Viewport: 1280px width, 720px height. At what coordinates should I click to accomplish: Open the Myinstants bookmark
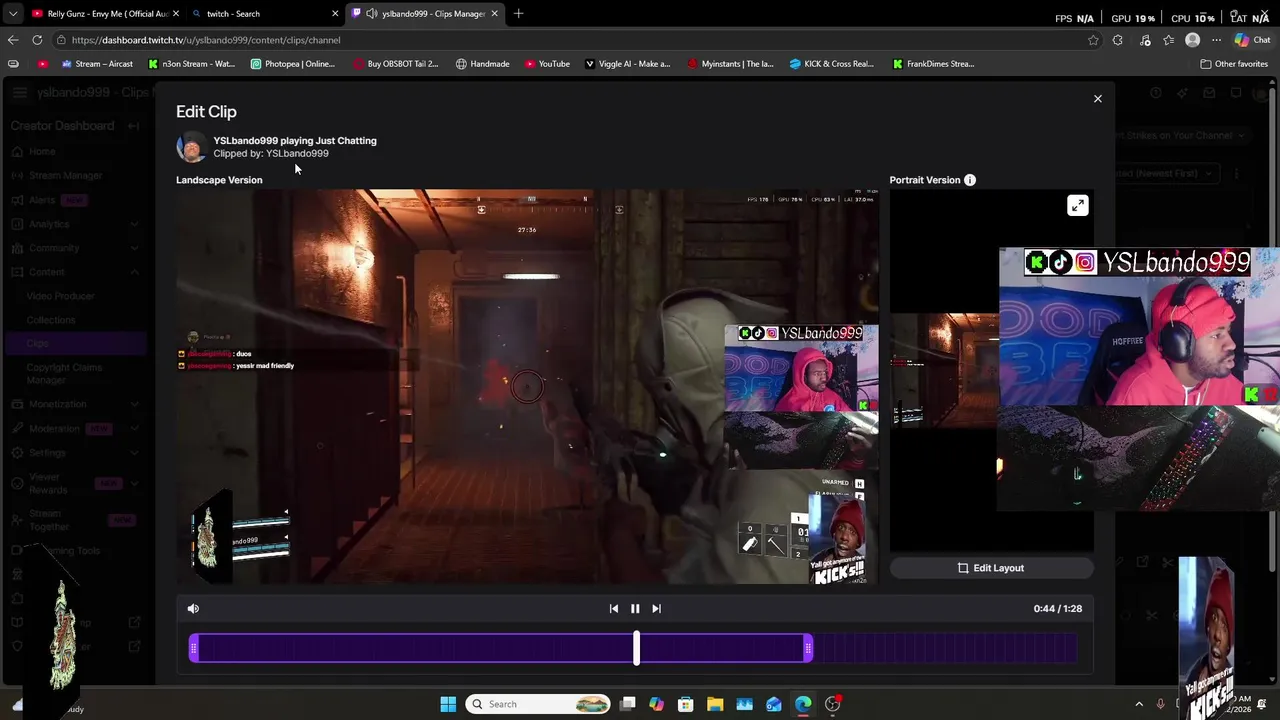tap(730, 64)
